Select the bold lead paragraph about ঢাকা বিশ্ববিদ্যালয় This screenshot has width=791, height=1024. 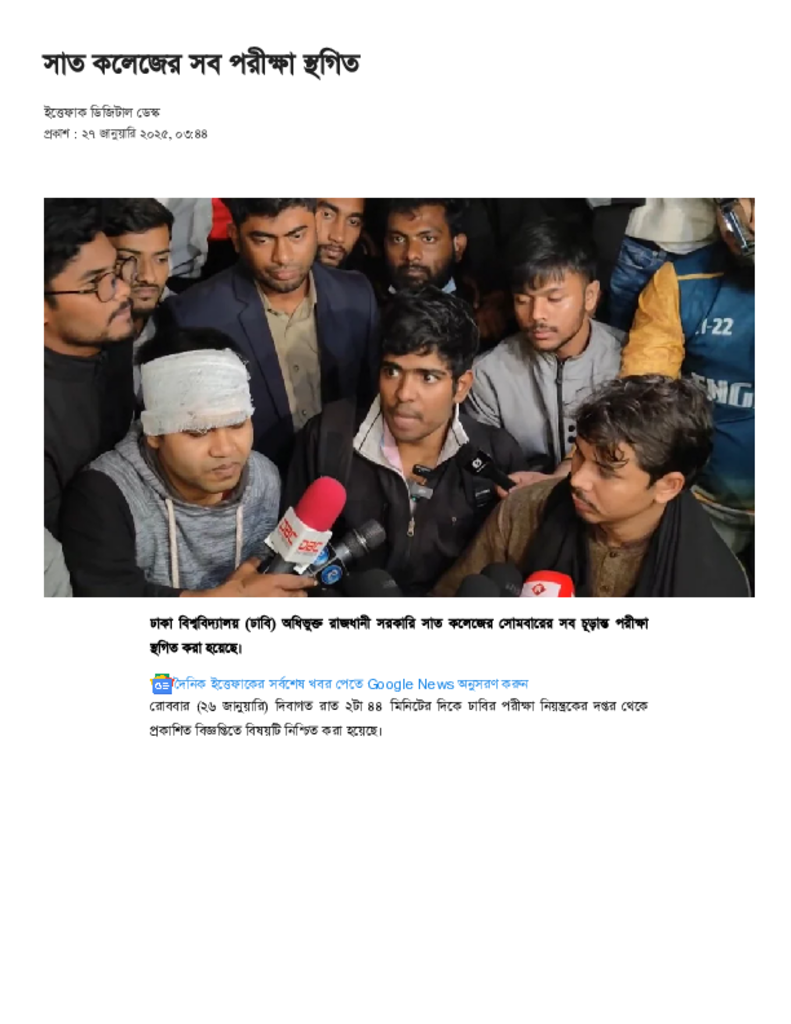click(x=398, y=635)
